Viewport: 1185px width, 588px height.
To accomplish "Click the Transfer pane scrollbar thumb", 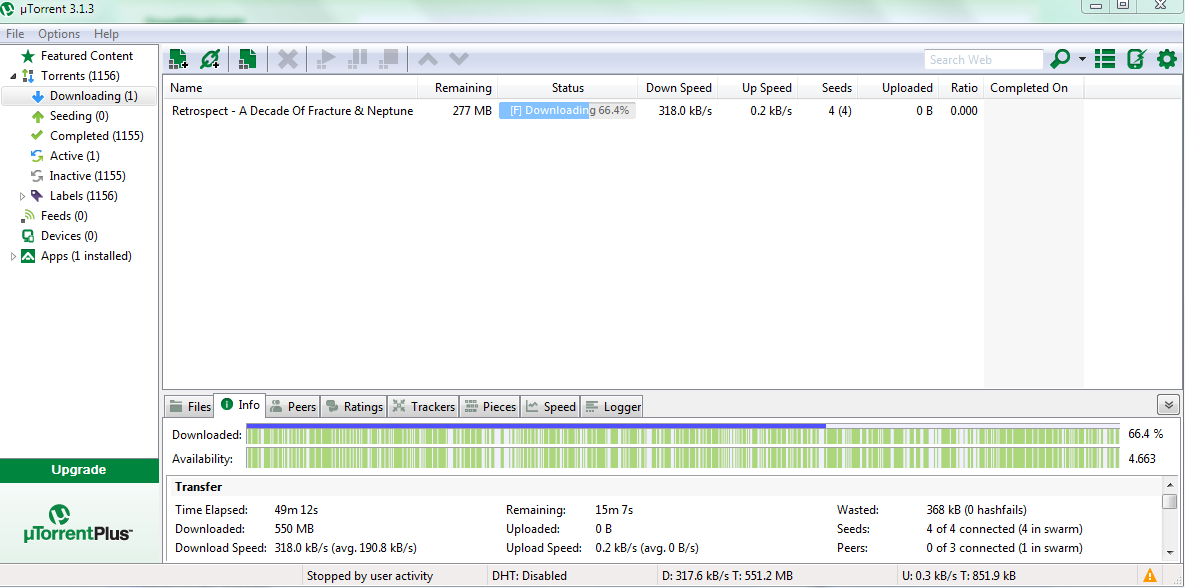I will pos(1170,502).
